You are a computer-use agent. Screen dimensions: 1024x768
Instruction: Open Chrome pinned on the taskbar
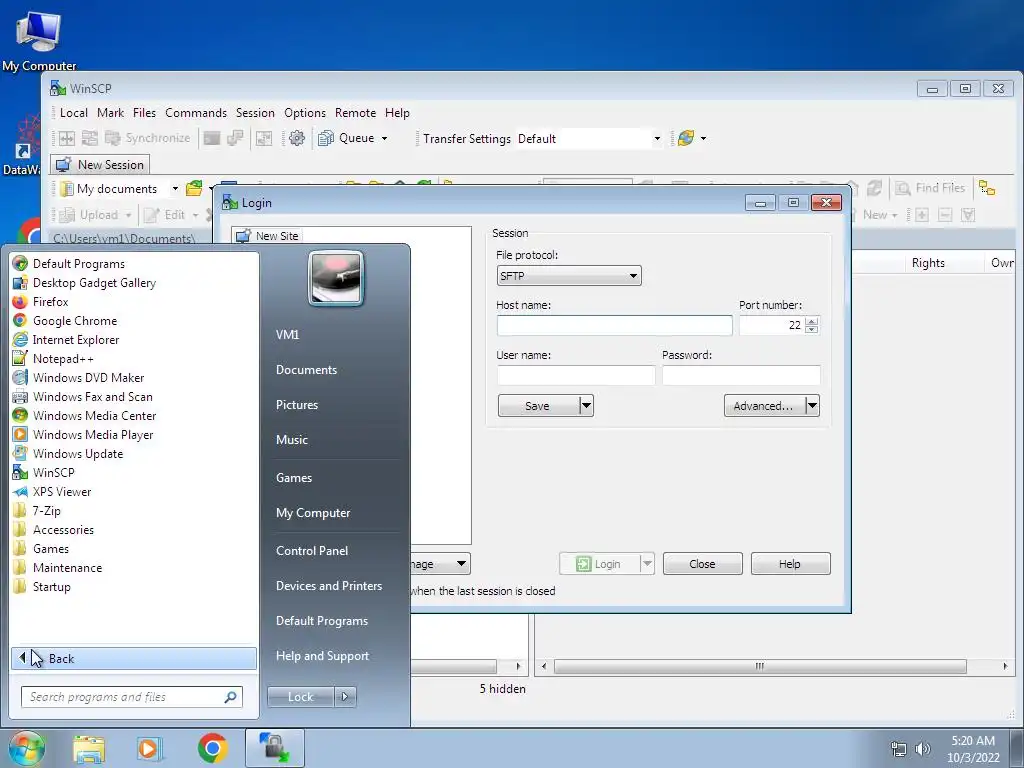tap(212, 748)
